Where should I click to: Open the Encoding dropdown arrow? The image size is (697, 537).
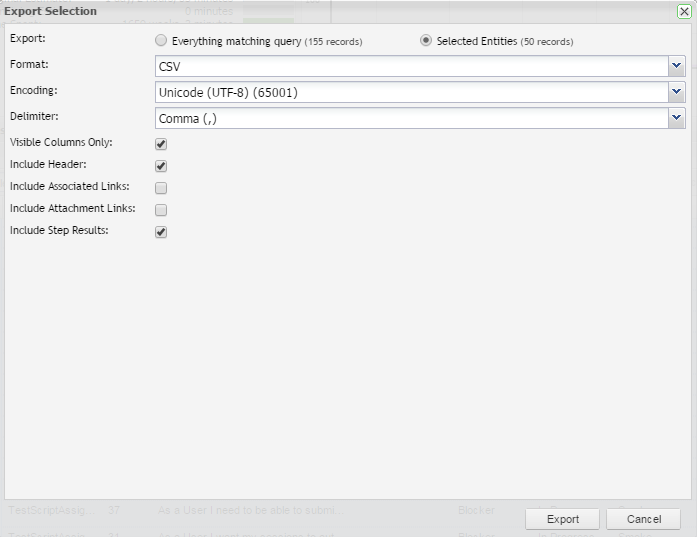tap(677, 92)
